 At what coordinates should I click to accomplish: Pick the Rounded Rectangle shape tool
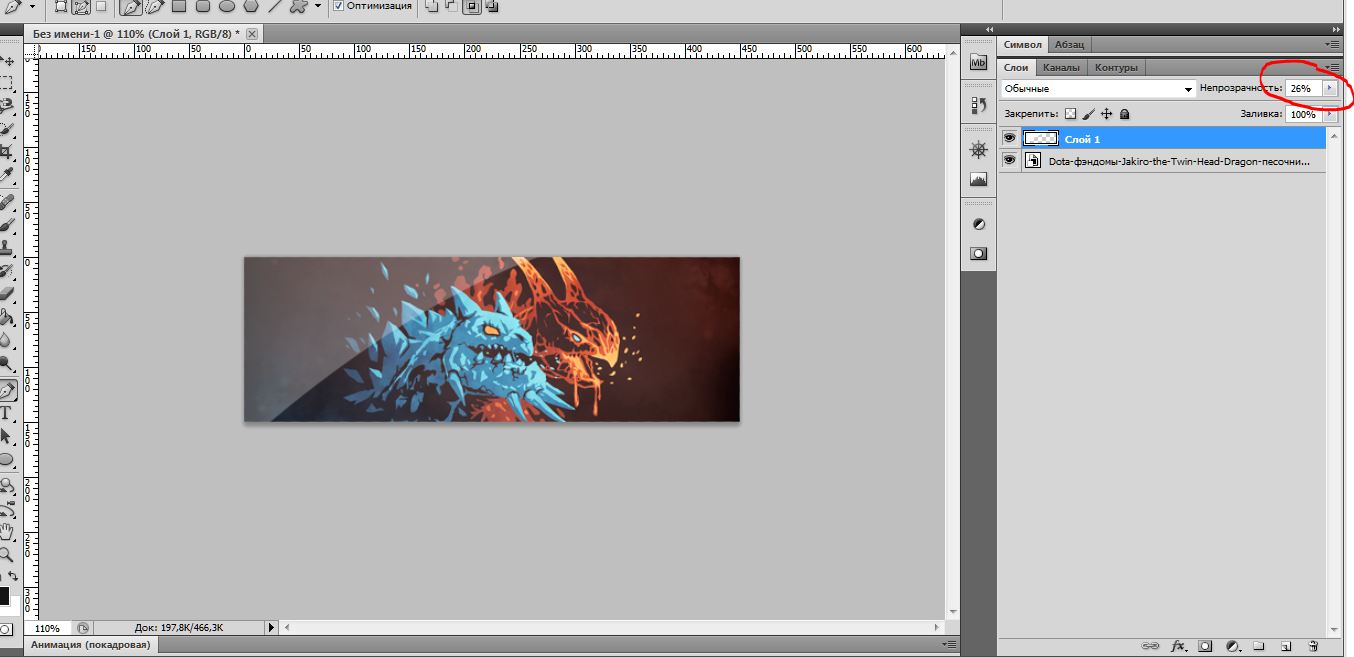click(x=203, y=6)
